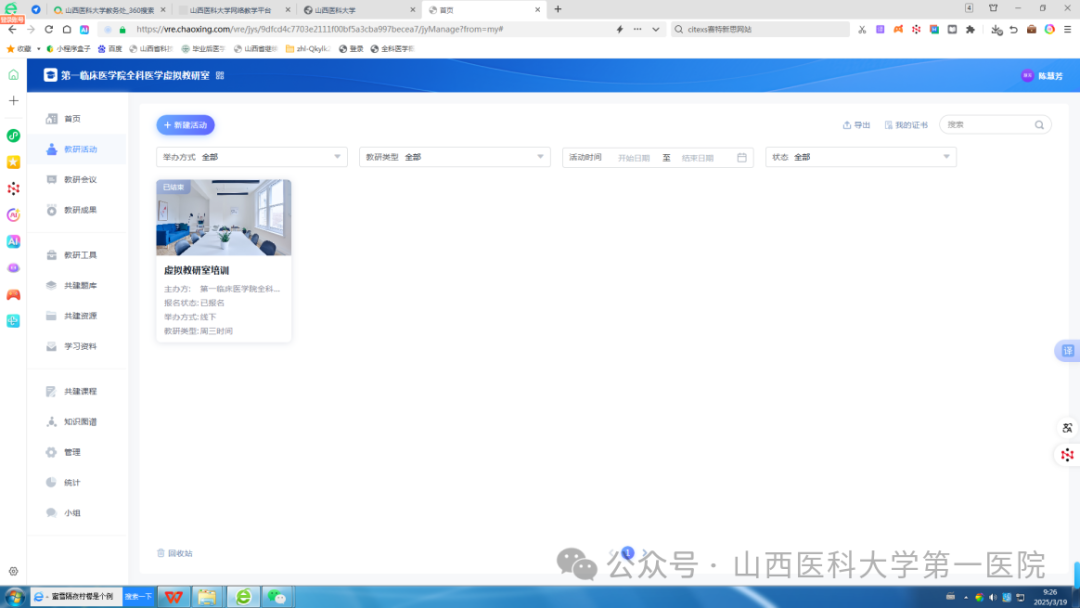This screenshot has width=1080, height=608.
Task: Click the calendar icon in 活动时间 field
Action: point(741,157)
